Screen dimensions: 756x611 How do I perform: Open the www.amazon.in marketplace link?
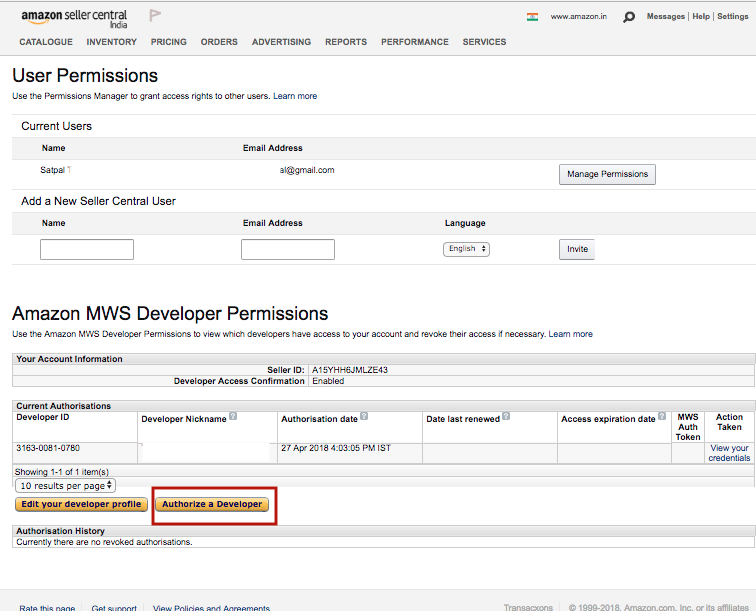pyautogui.click(x=579, y=16)
